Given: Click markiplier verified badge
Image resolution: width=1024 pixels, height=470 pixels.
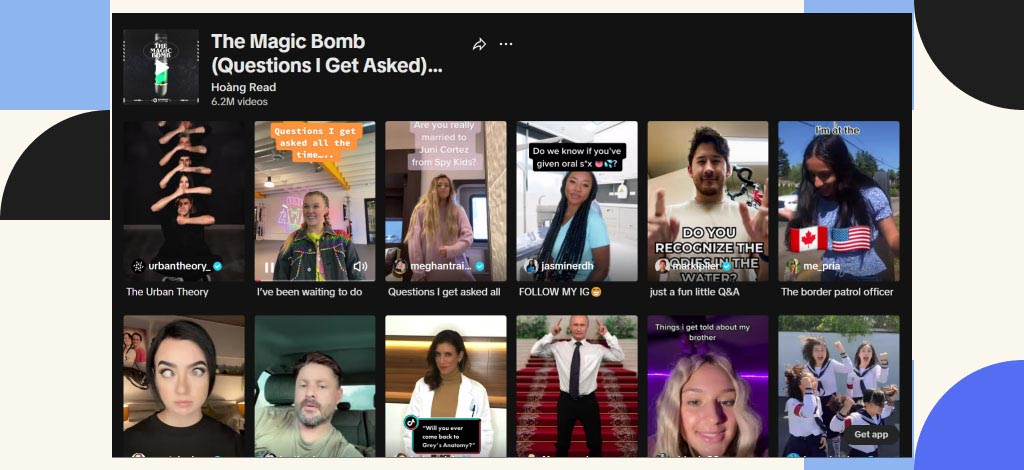Looking at the screenshot, I should pyautogui.click(x=726, y=266).
